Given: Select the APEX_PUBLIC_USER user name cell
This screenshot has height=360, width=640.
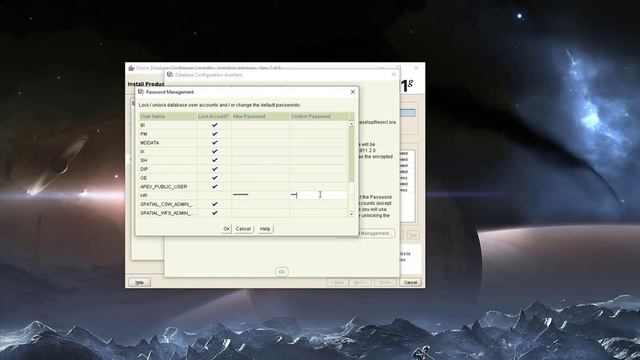Looking at the screenshot, I should [168, 187].
